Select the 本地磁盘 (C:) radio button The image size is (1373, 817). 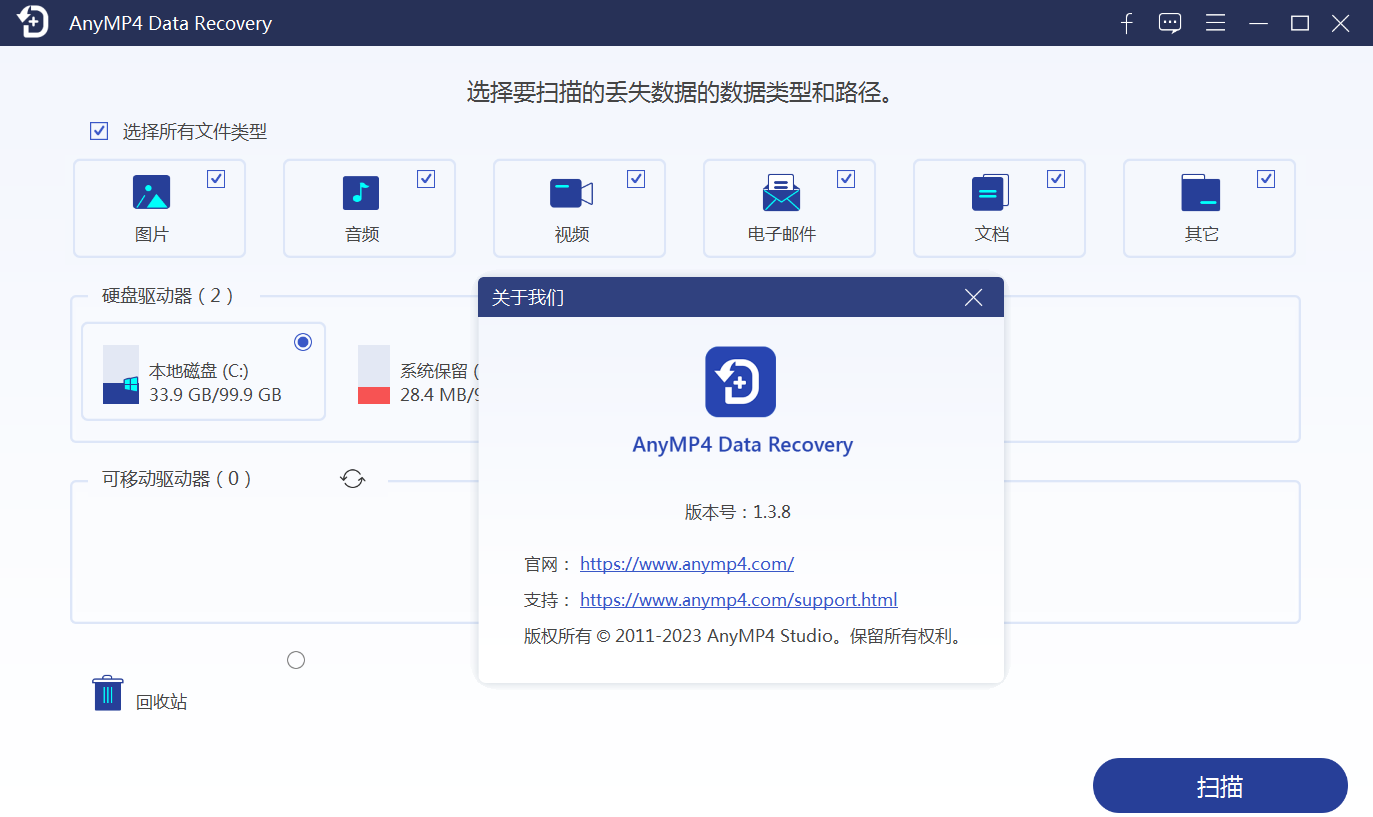tap(303, 342)
